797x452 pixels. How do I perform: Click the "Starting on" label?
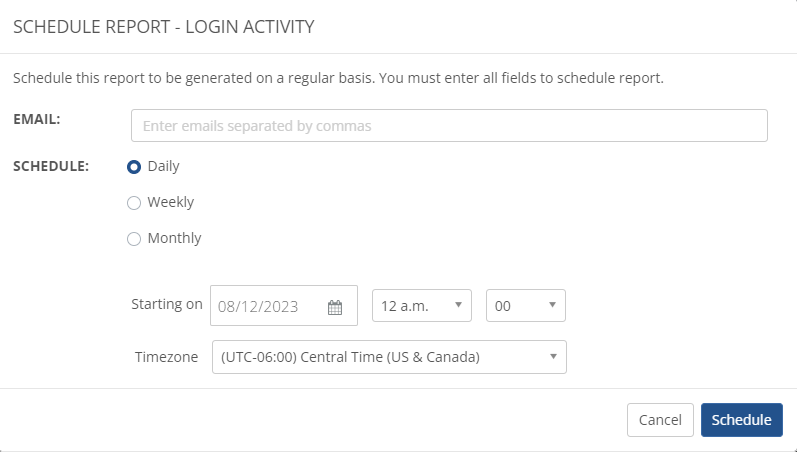click(167, 304)
